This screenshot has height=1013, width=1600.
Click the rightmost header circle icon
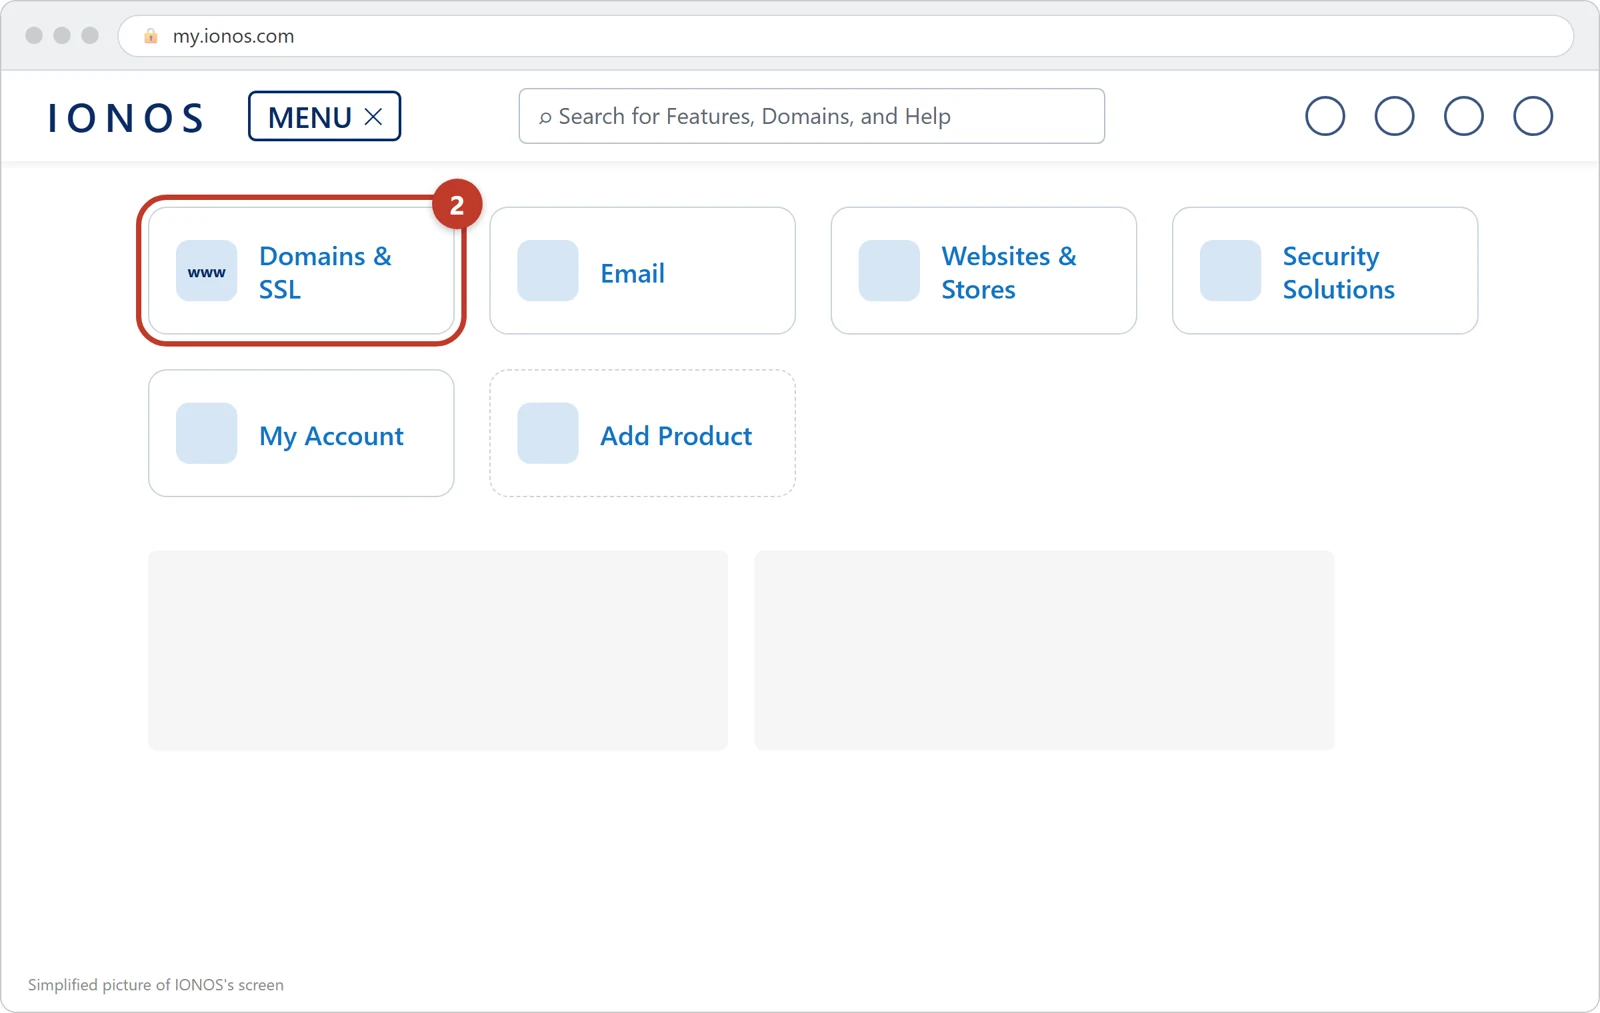(x=1533, y=116)
